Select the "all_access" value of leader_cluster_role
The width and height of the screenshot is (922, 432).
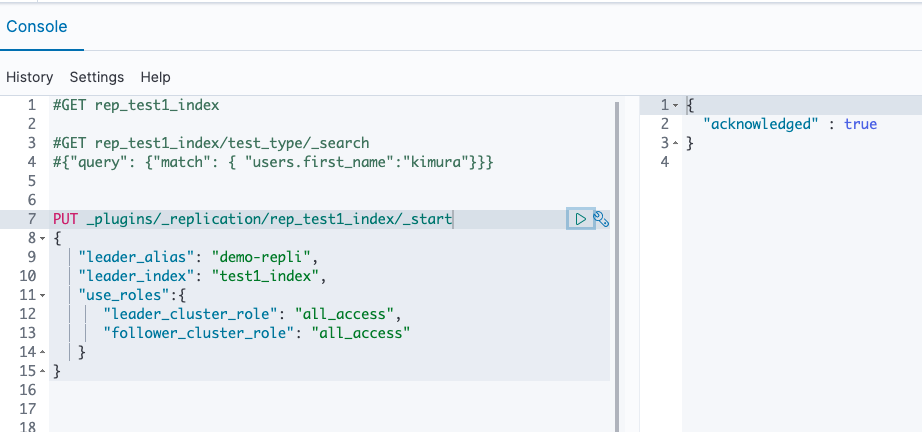(344, 314)
